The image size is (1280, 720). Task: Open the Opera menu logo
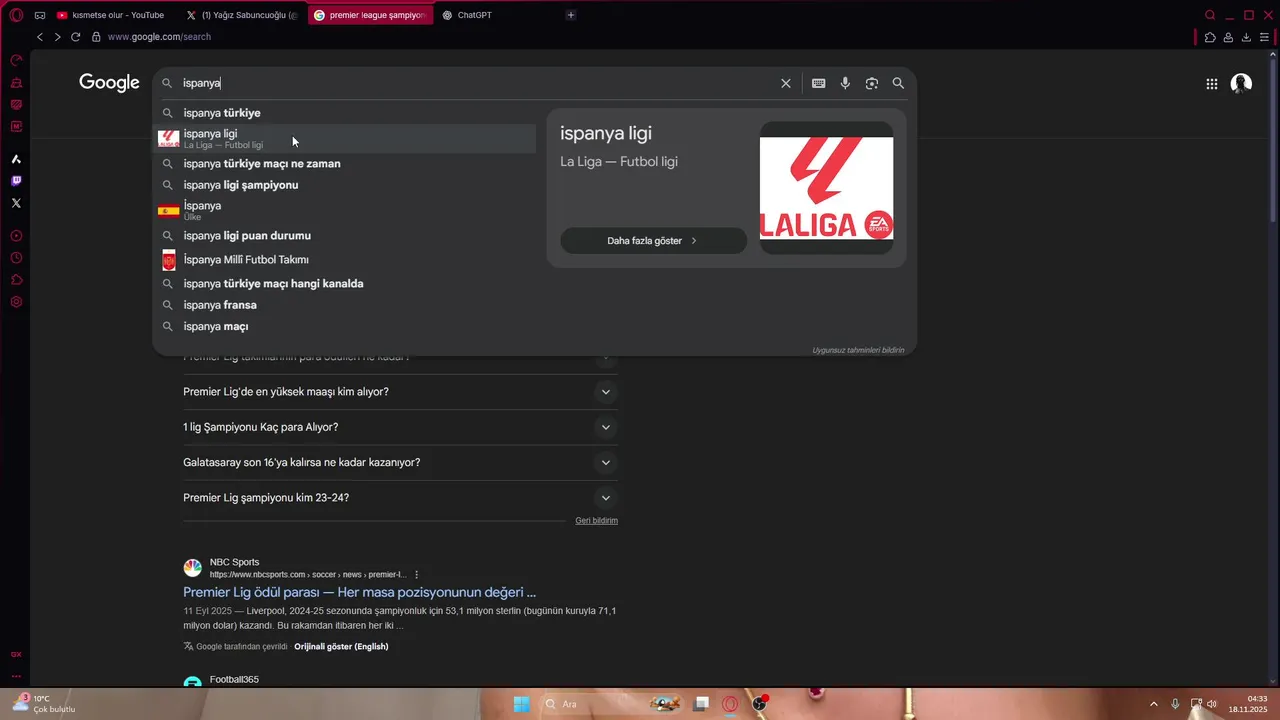tap(16, 15)
